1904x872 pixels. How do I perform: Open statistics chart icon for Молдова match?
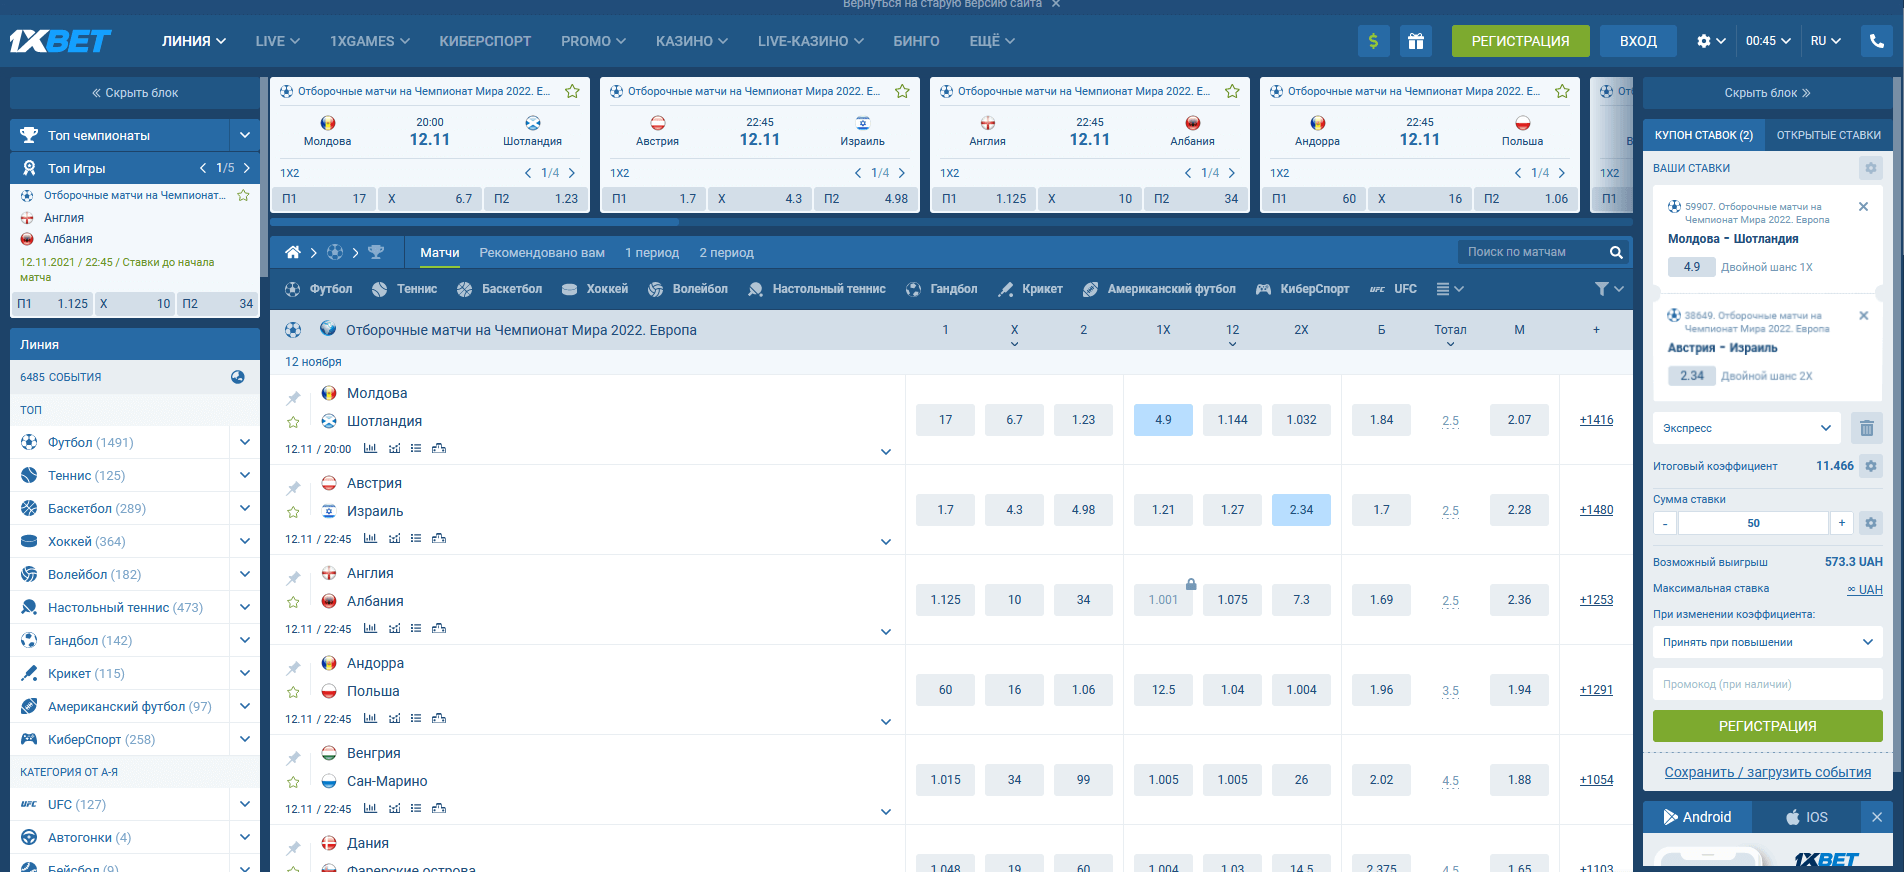point(370,449)
